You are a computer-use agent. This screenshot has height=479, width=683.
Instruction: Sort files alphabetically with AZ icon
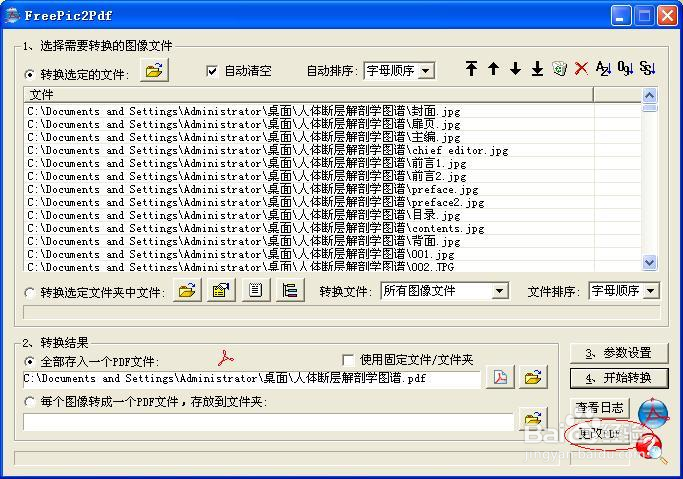pyautogui.click(x=603, y=69)
